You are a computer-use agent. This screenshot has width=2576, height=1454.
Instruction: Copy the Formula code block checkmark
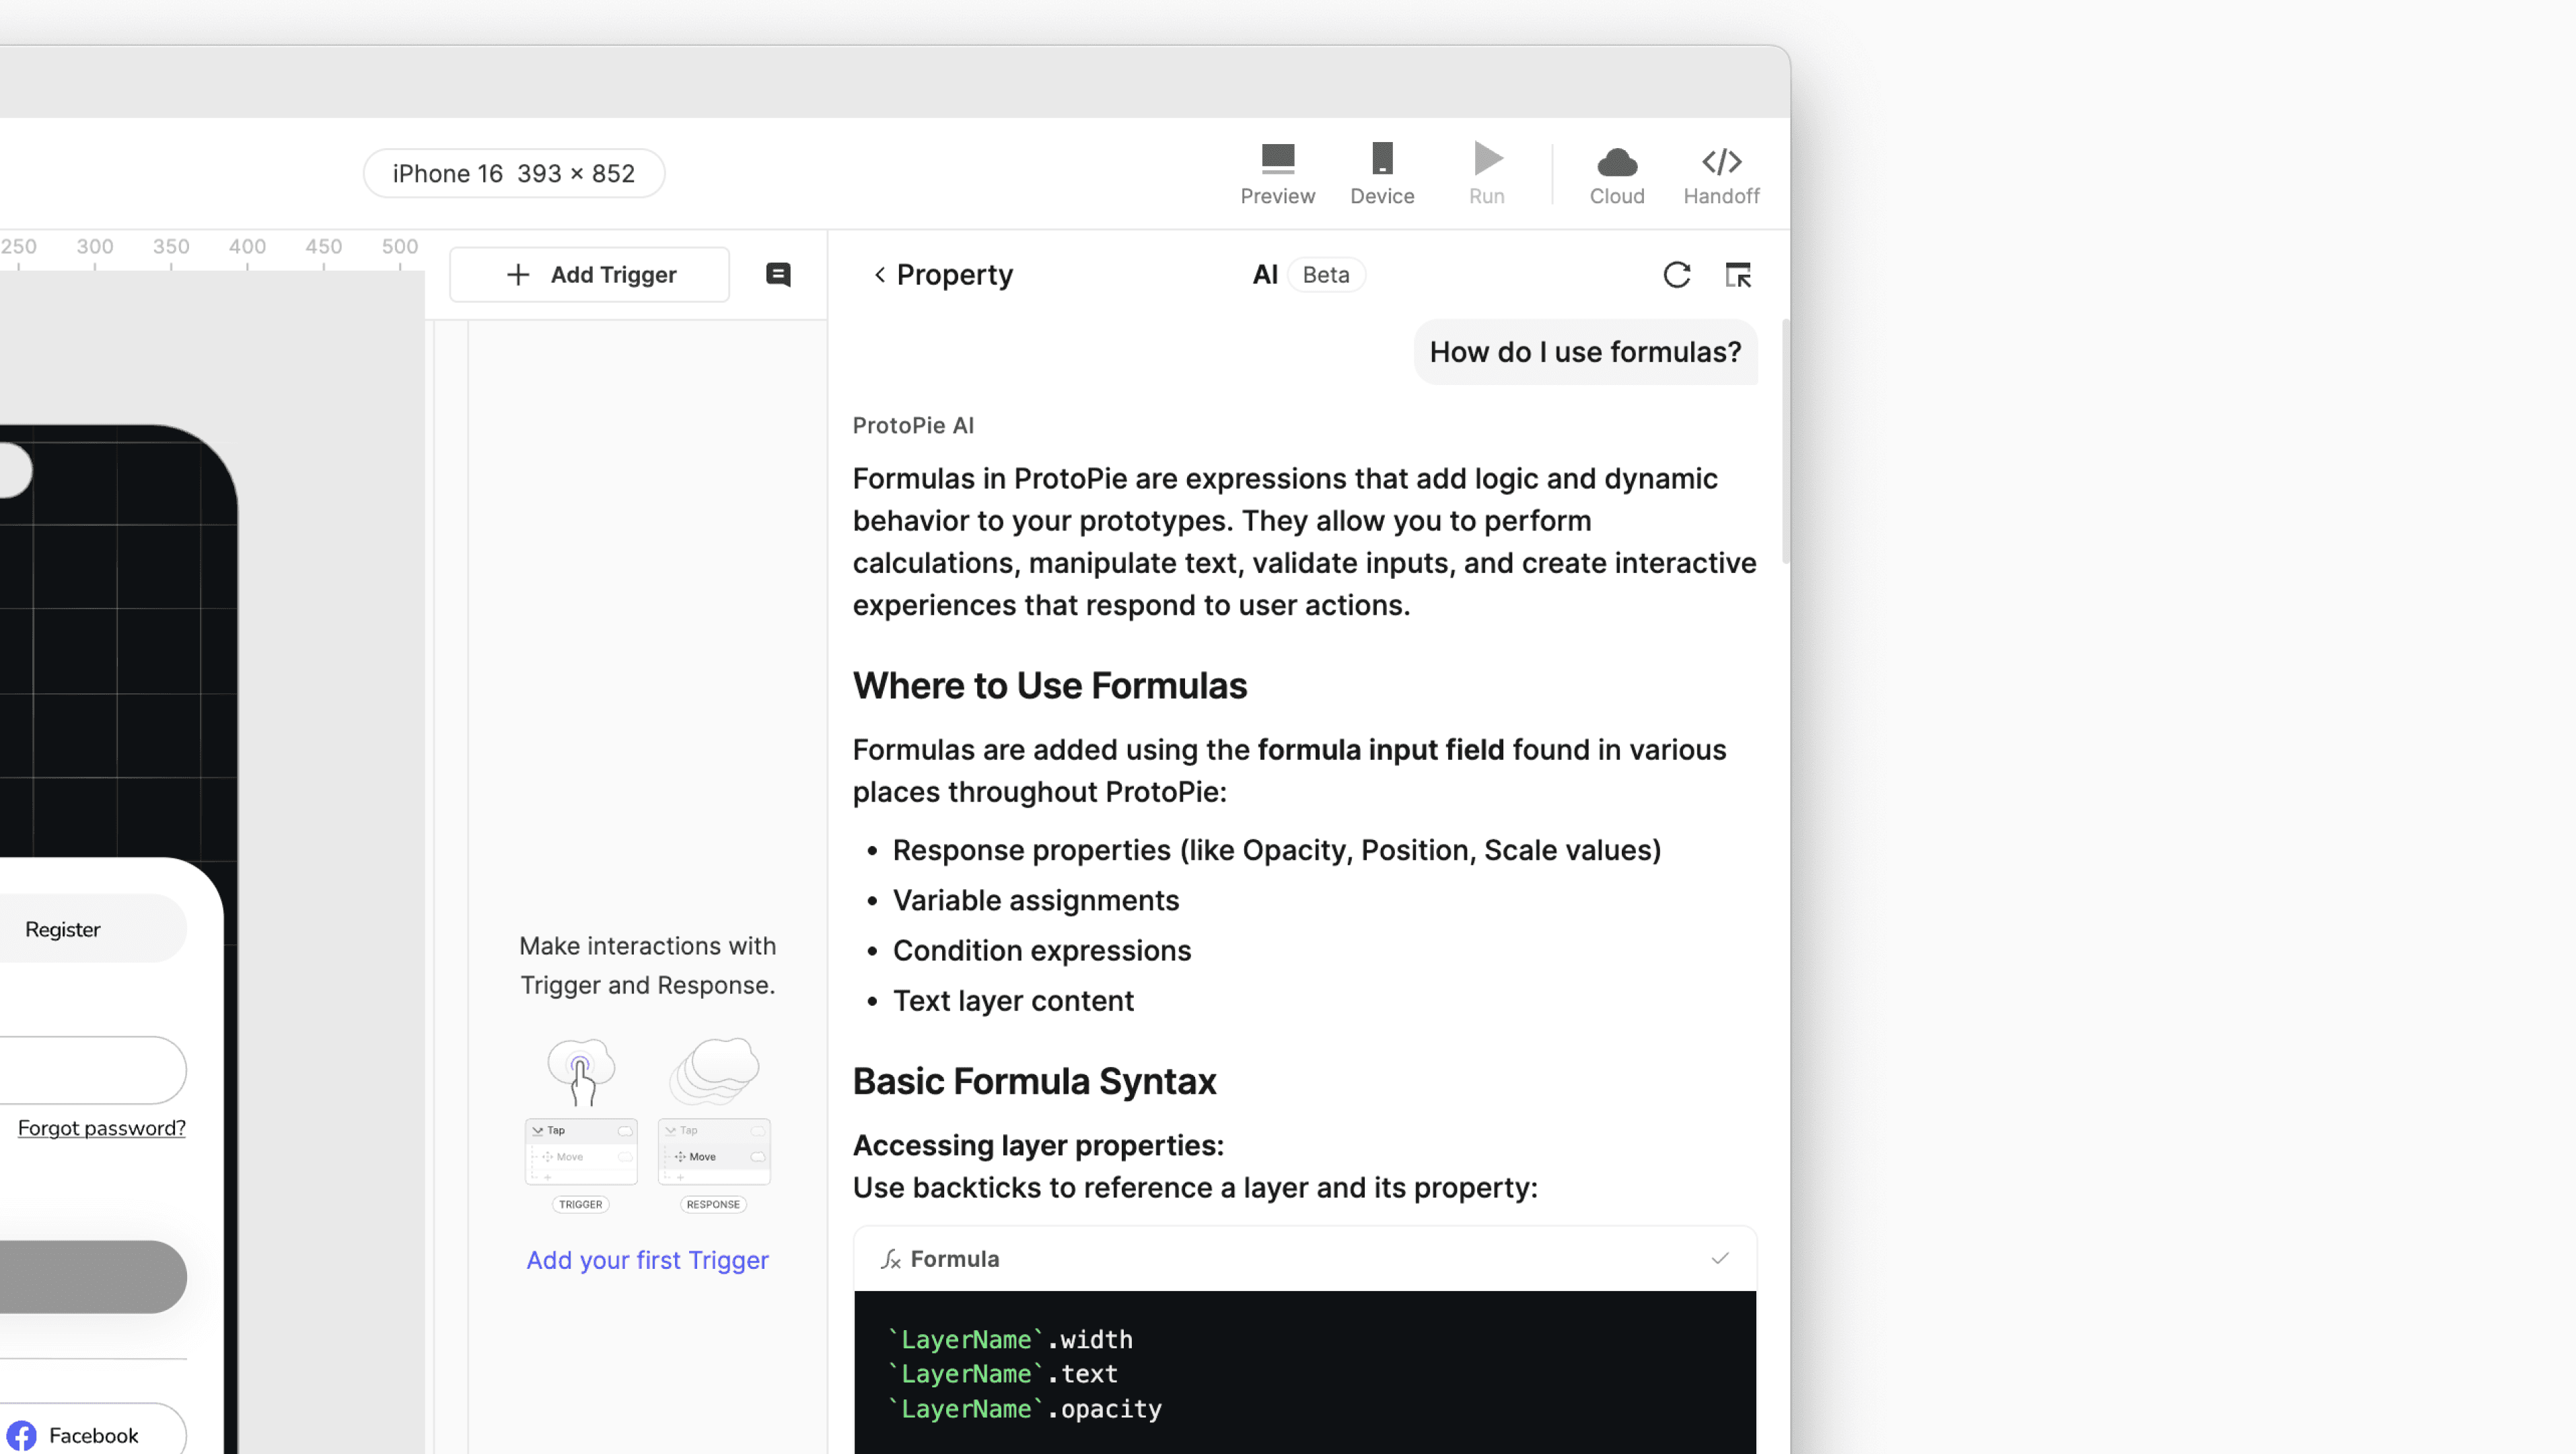tap(1719, 1258)
